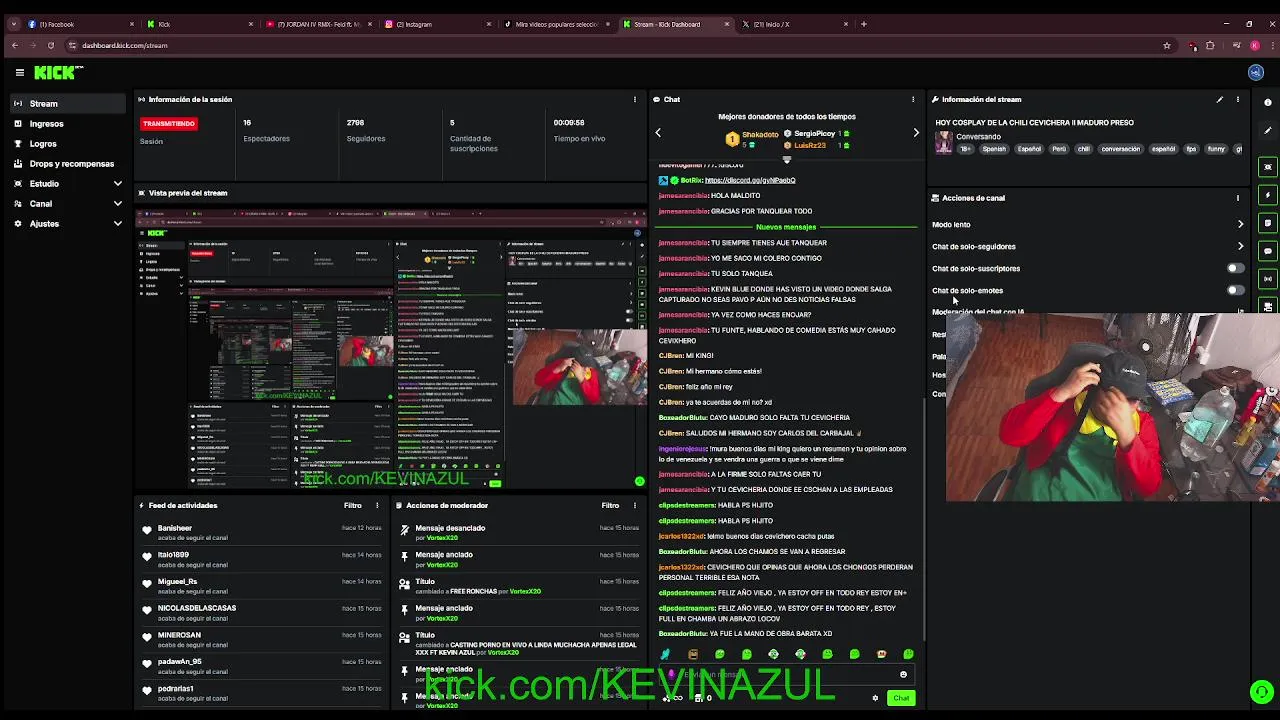Image resolution: width=1280 pixels, height=720 pixels.
Task: Pick the blue emote in quick emote row
Action: [666, 654]
